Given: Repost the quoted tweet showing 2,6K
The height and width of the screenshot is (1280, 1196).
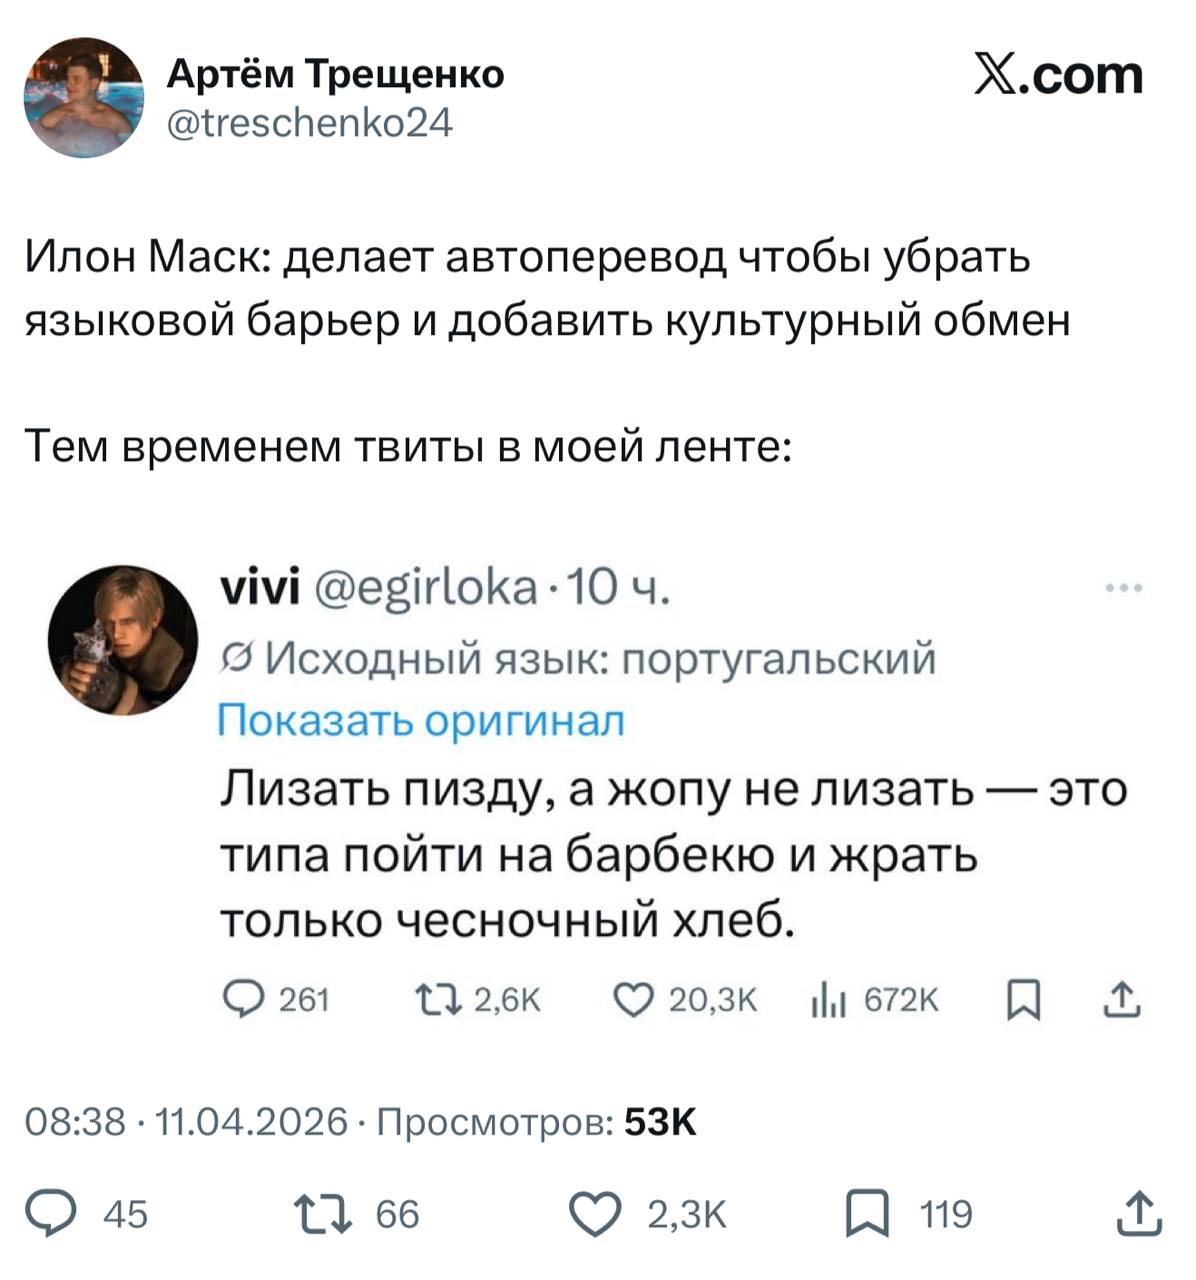Looking at the screenshot, I should tap(437, 998).
